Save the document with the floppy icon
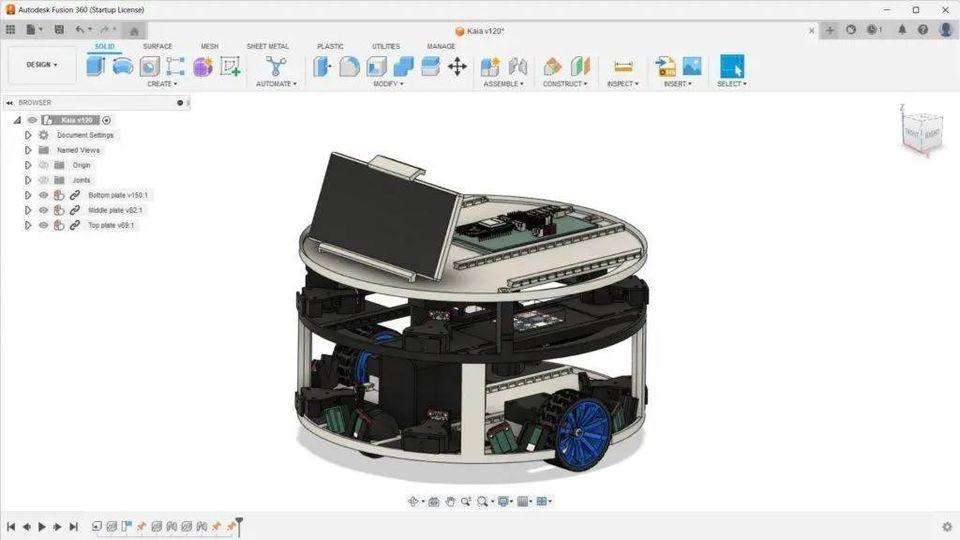The image size is (960, 540). coord(59,29)
